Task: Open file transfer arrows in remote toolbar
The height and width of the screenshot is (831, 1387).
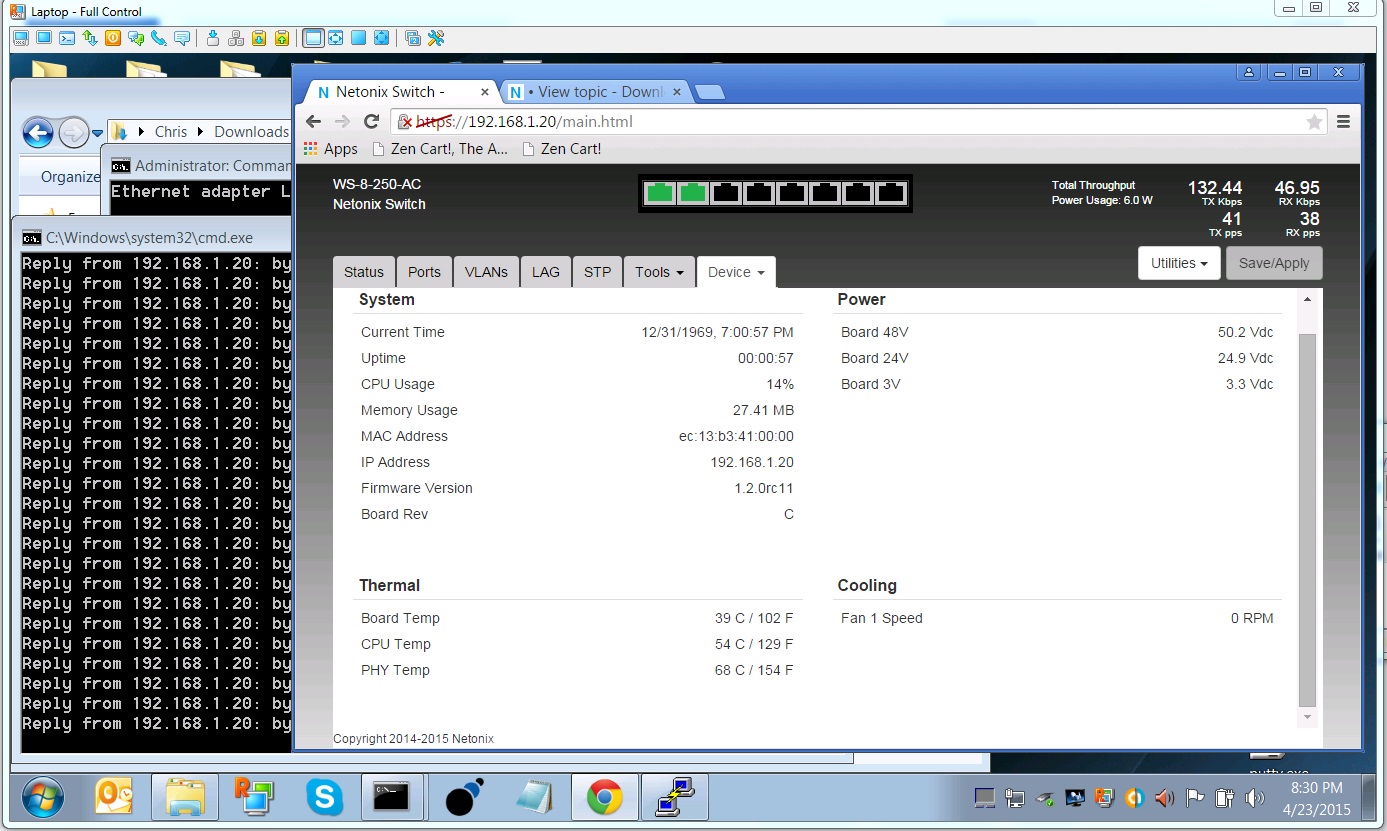Action: [90, 38]
